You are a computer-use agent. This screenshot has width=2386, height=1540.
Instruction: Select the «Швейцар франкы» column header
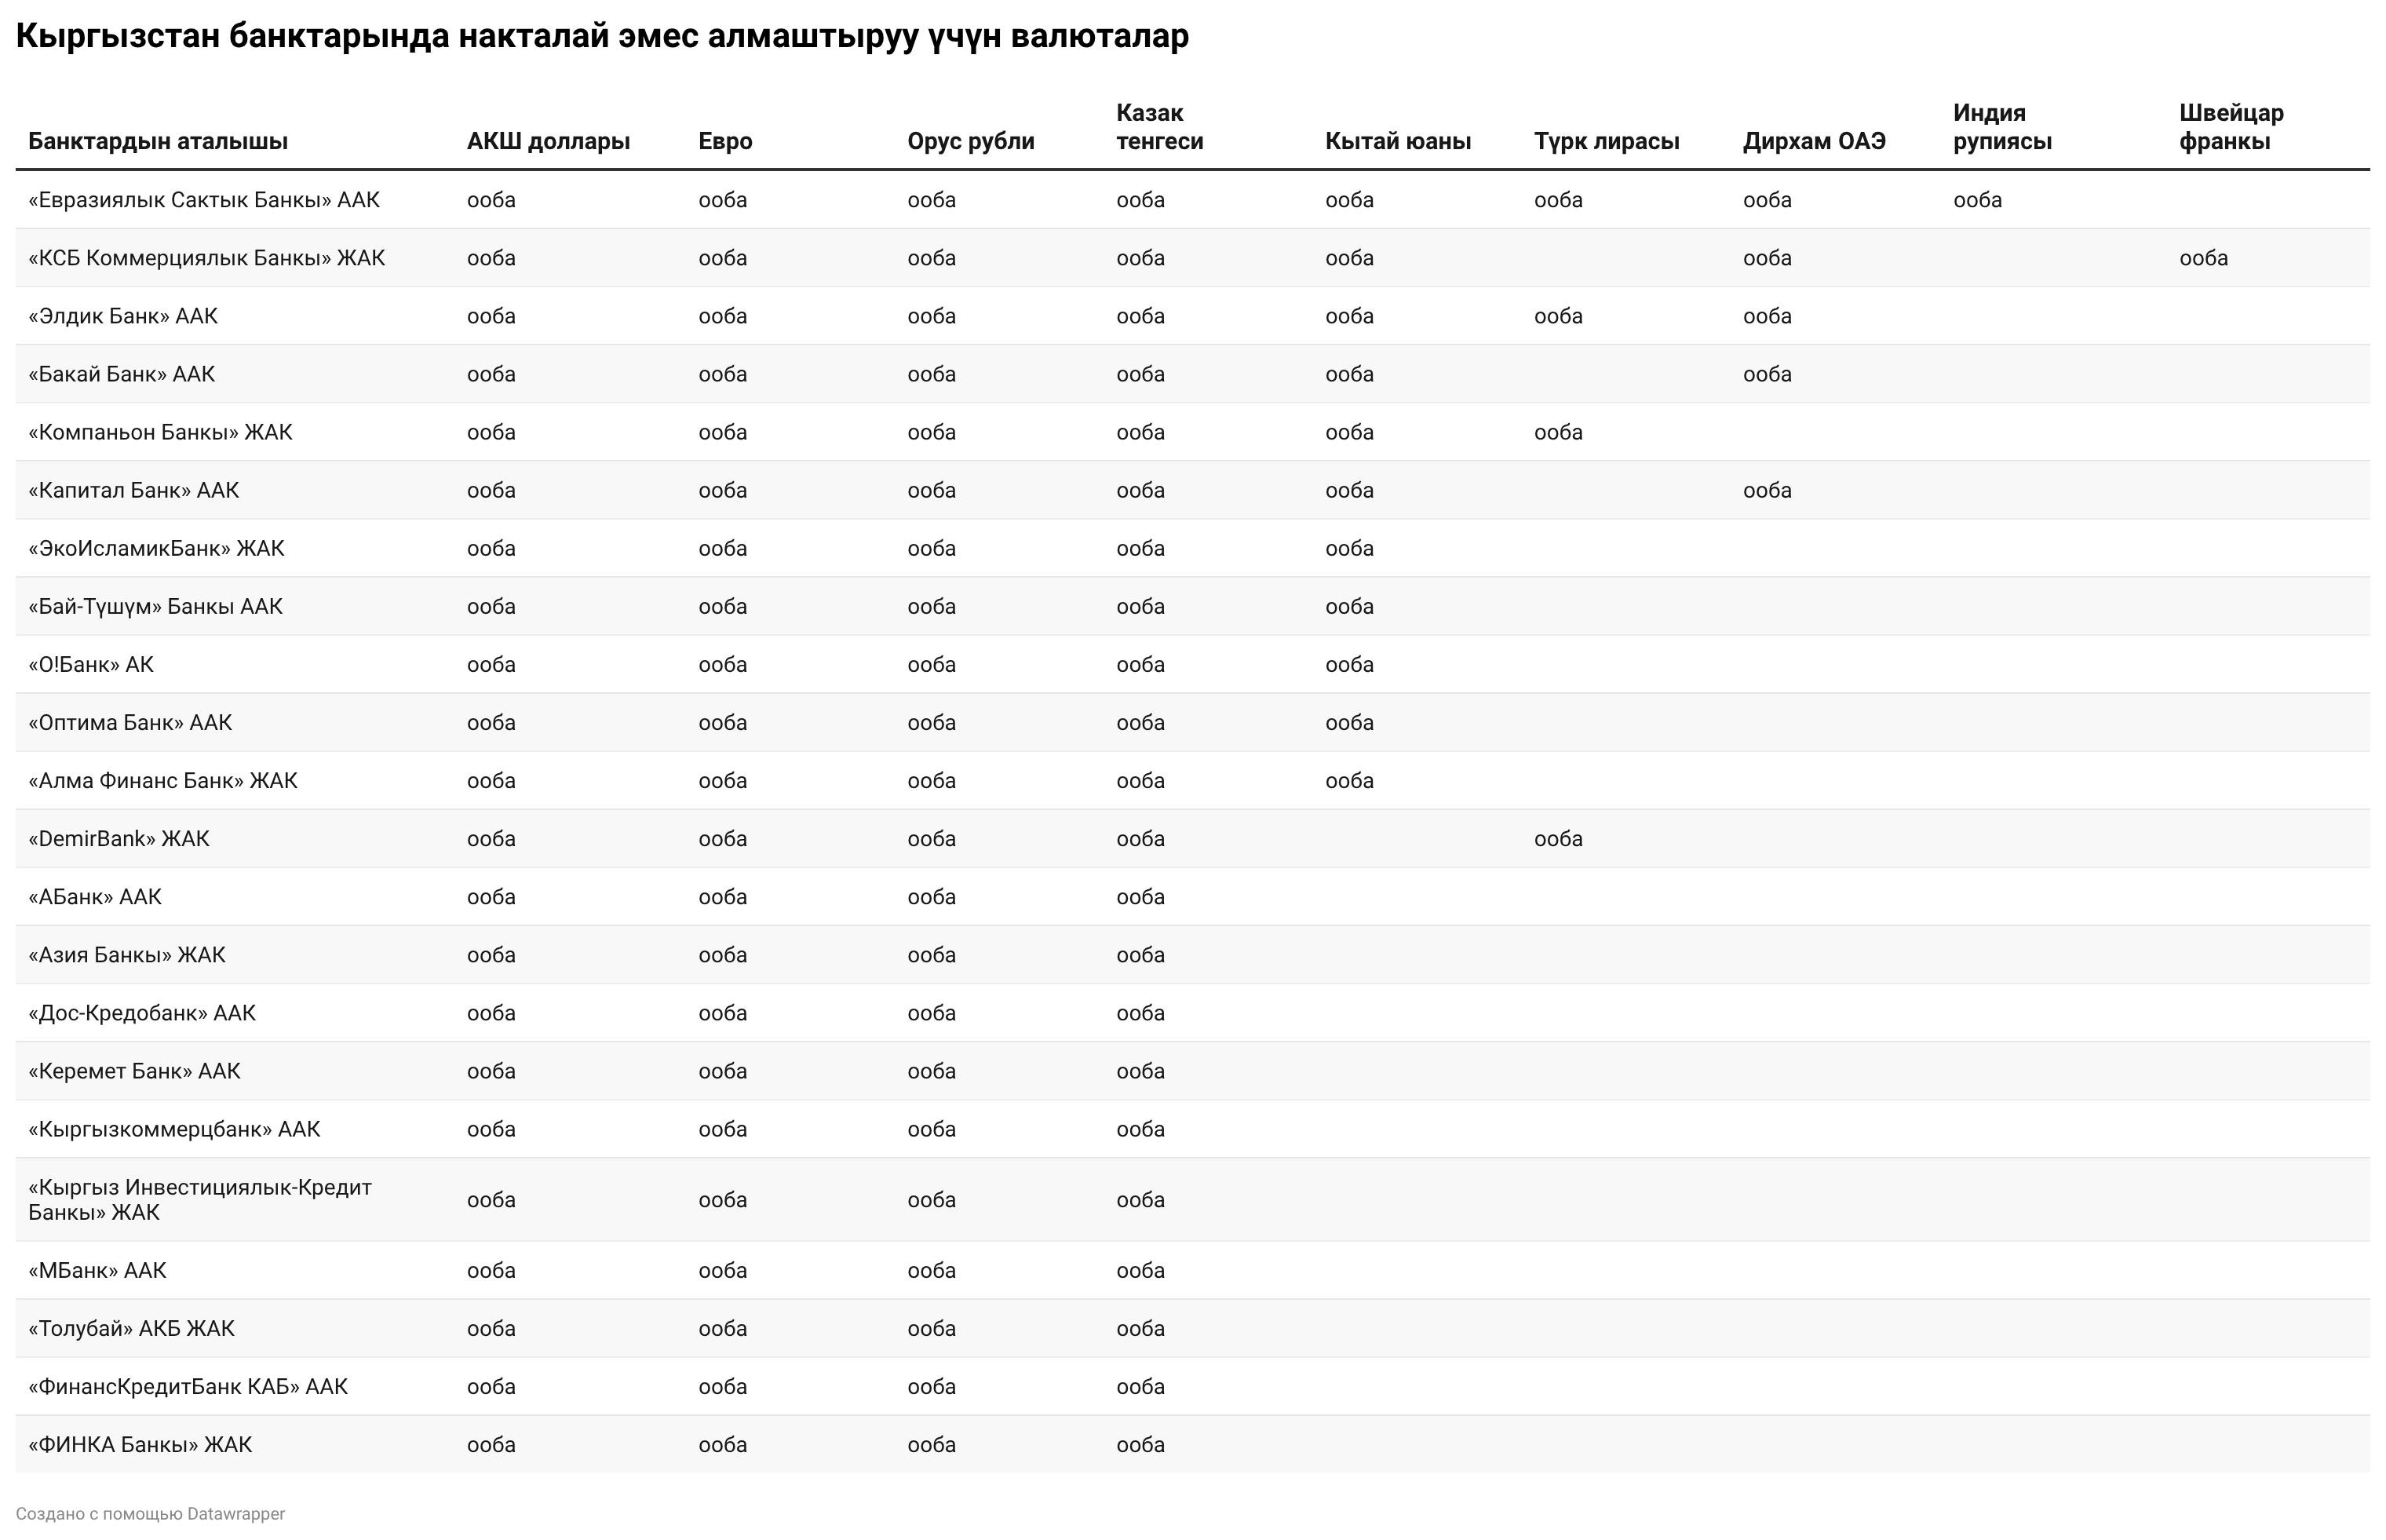click(2231, 127)
